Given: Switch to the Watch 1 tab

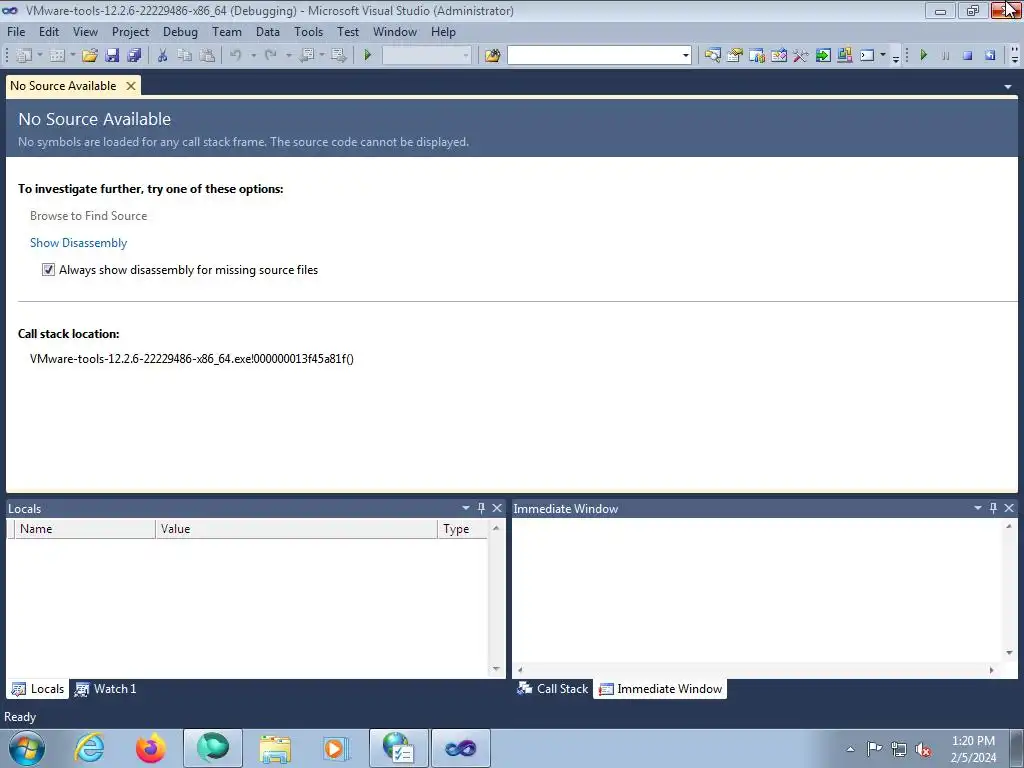Looking at the screenshot, I should point(106,688).
